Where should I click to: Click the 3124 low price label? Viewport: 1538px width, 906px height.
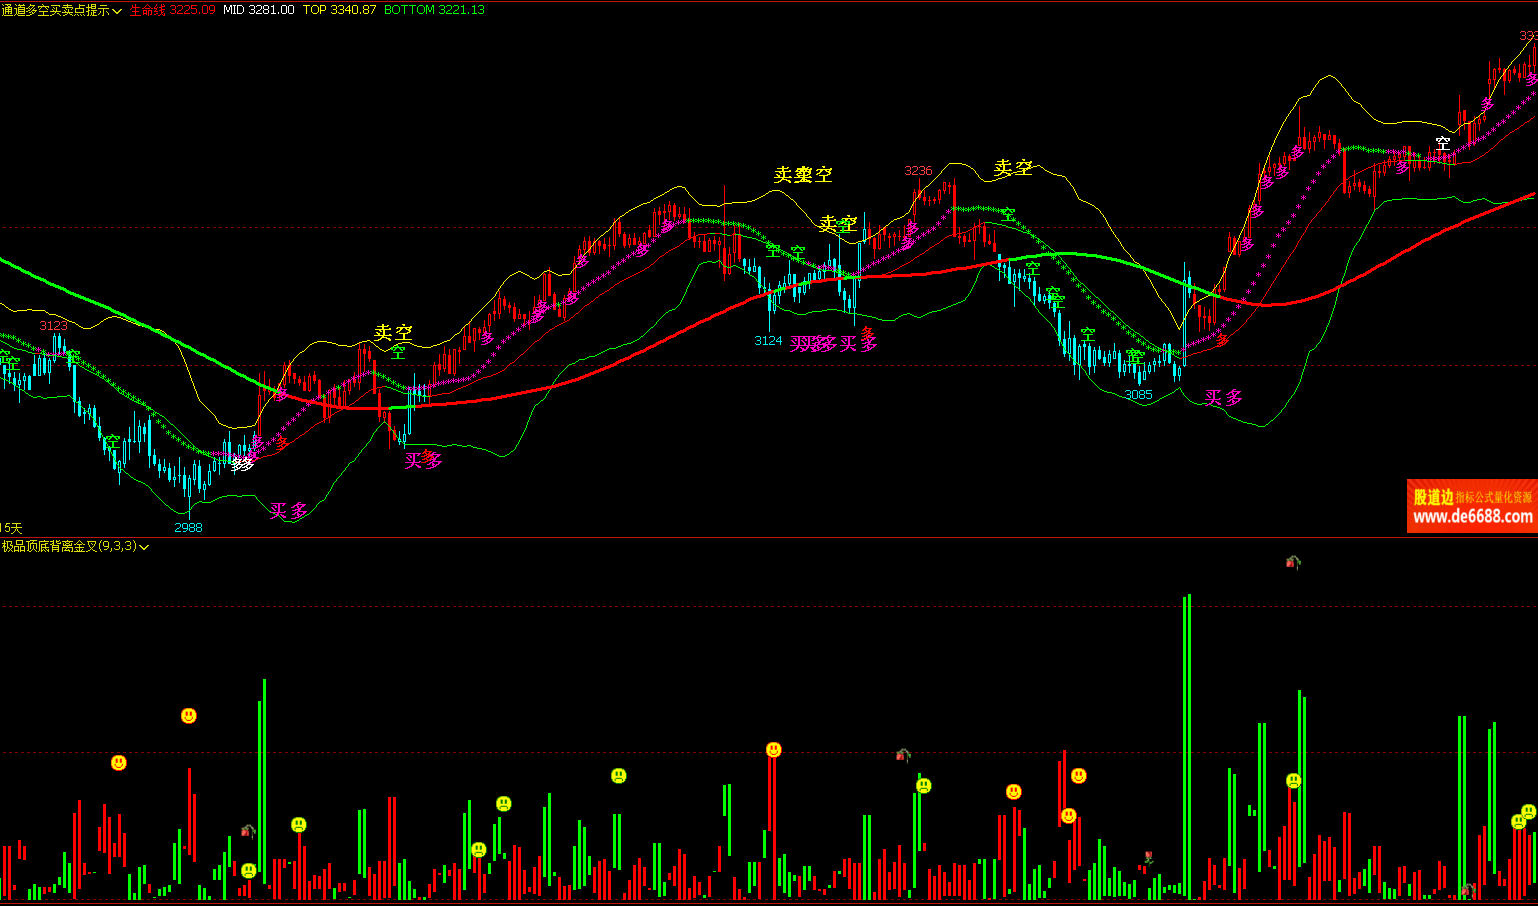coord(768,341)
